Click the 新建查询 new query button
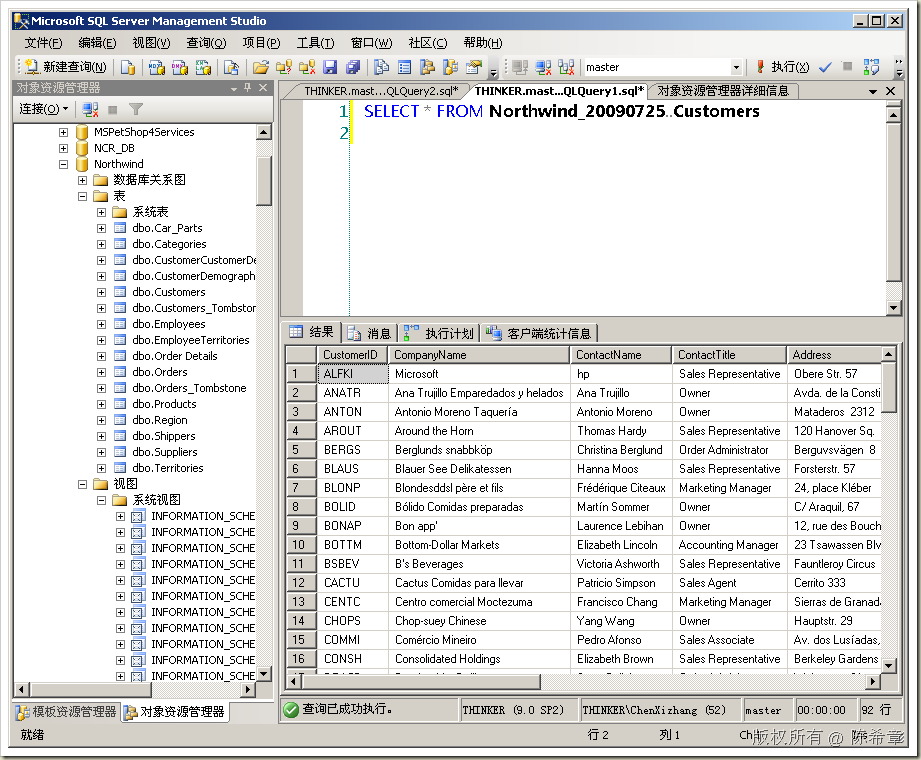 point(66,67)
